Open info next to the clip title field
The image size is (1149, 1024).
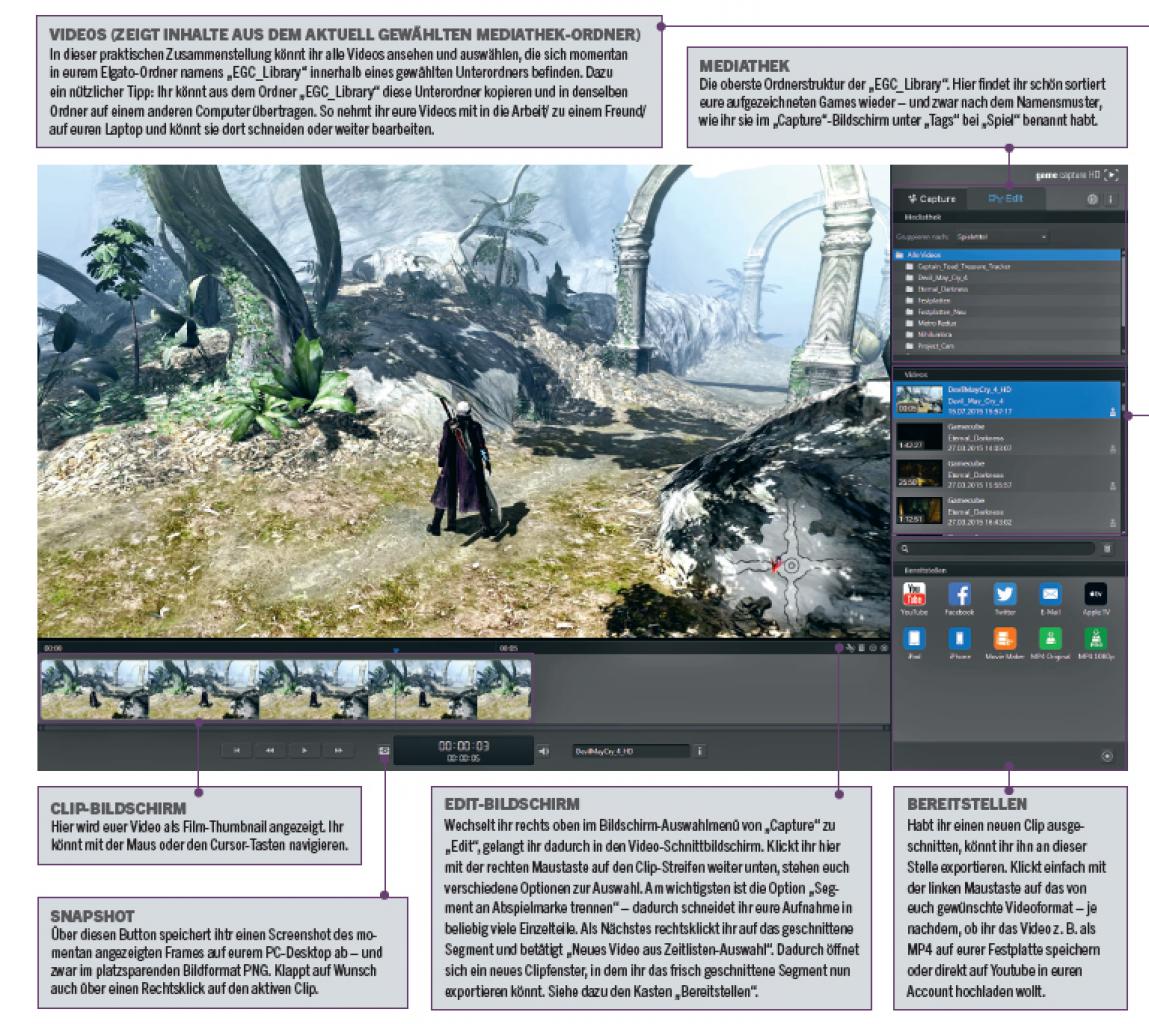coord(700,751)
